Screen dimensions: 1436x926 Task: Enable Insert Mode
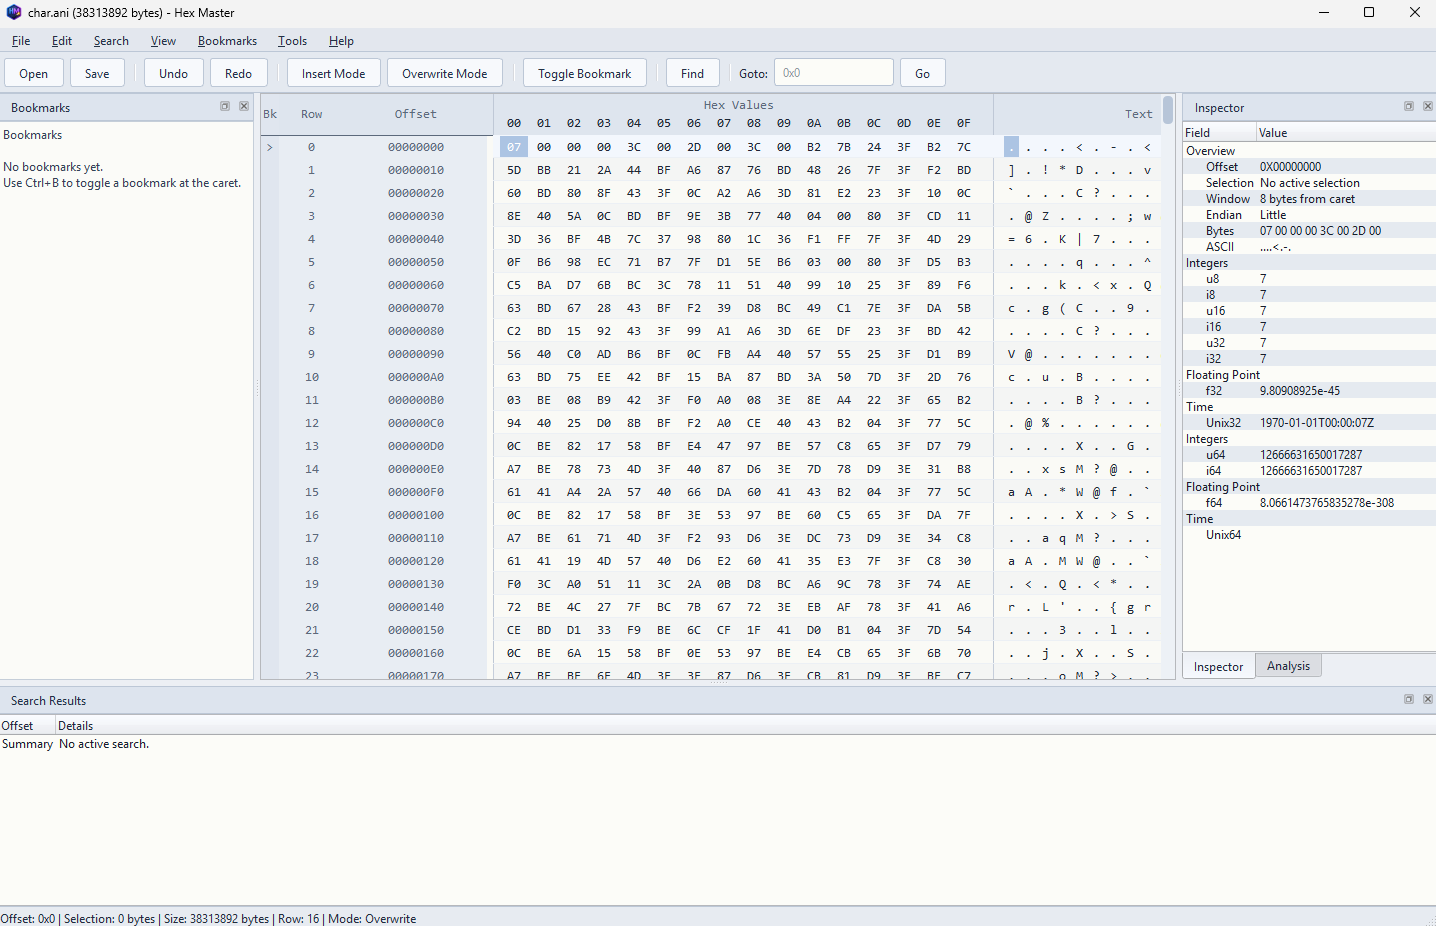(x=333, y=72)
